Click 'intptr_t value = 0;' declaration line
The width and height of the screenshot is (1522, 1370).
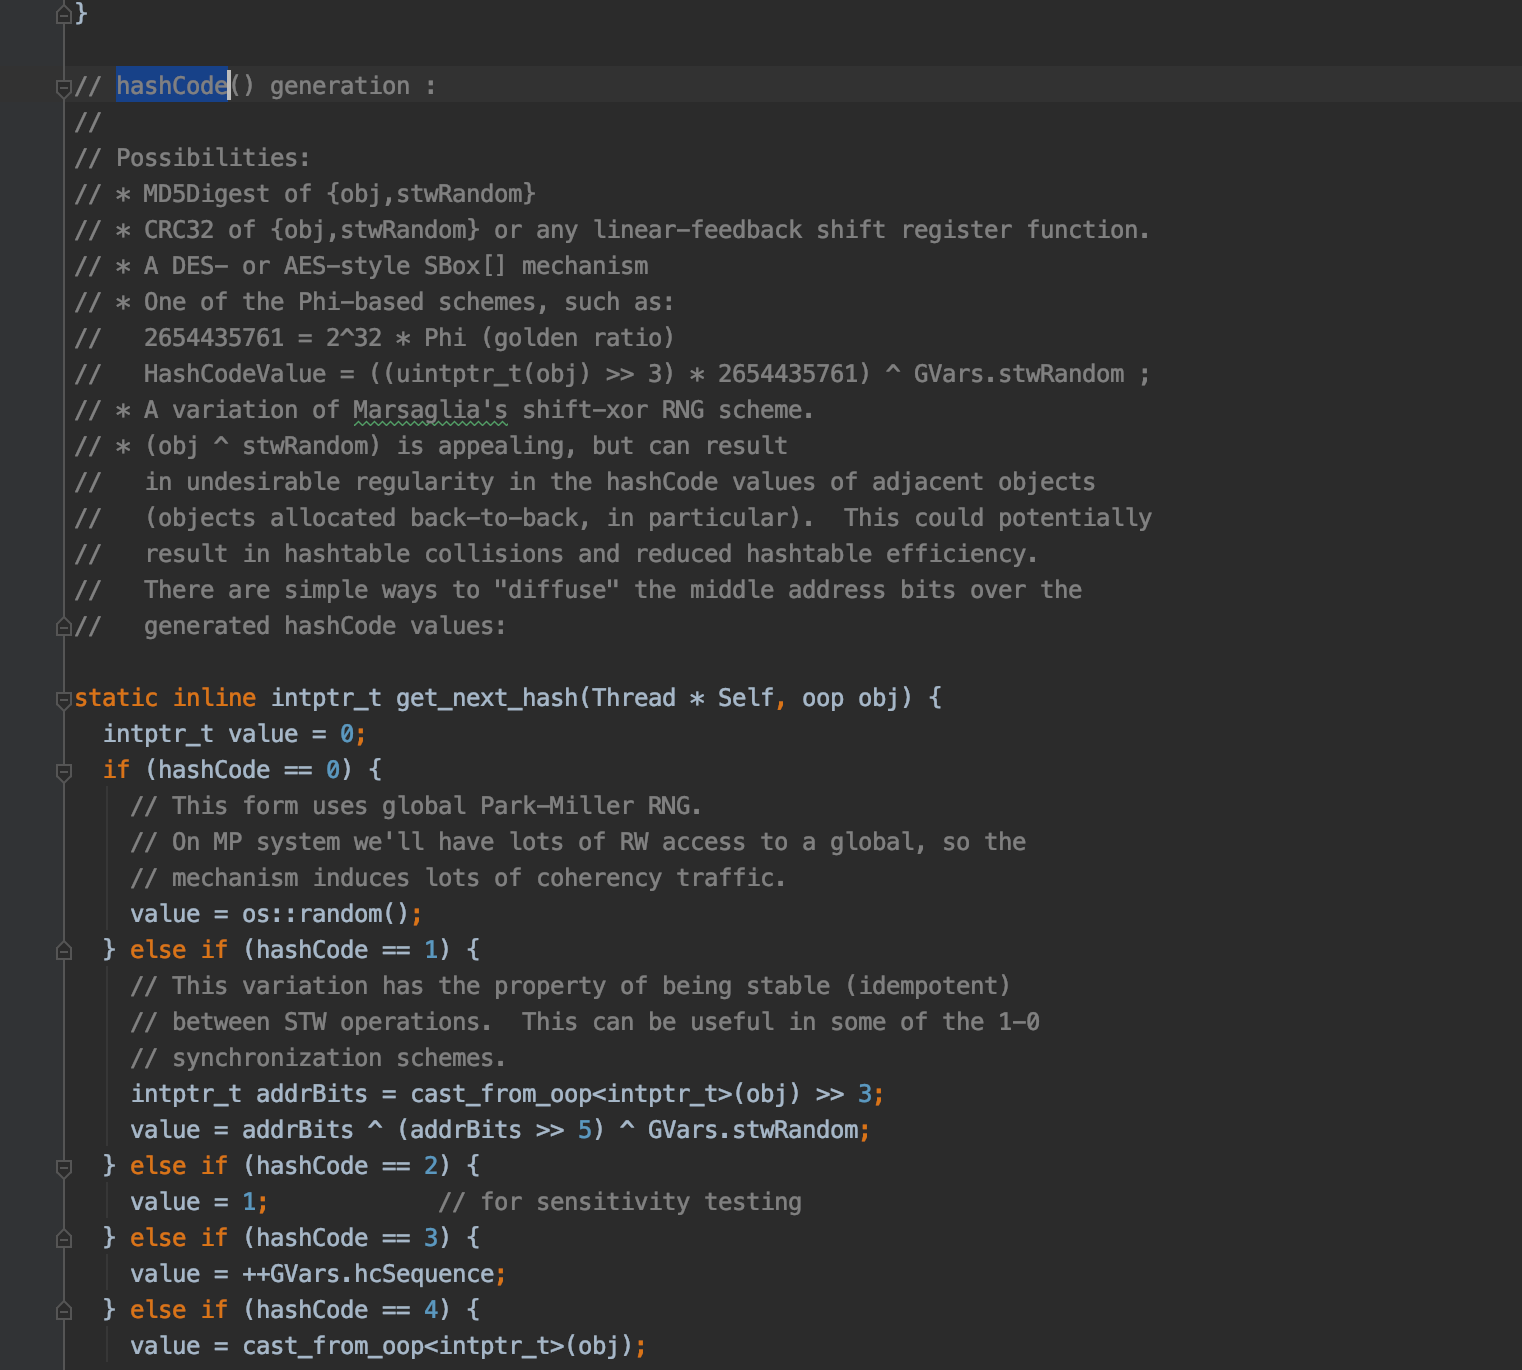tap(235, 734)
